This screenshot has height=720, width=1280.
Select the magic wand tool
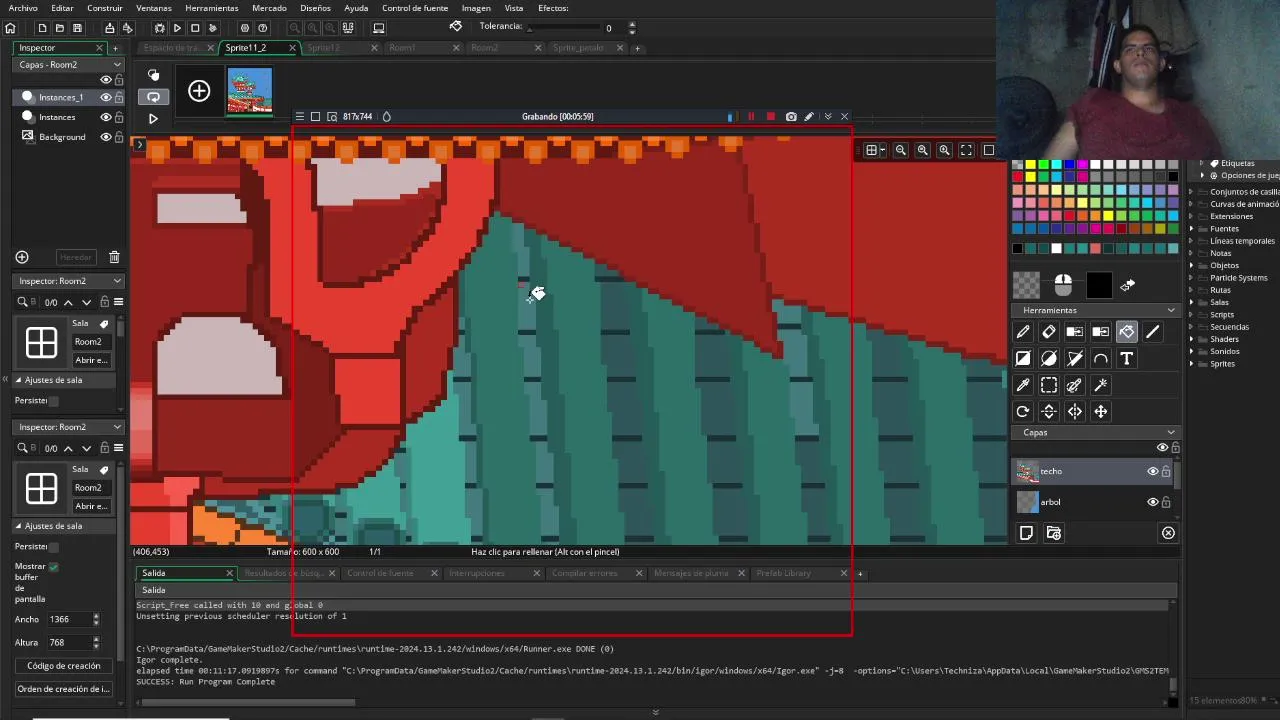(x=1101, y=385)
